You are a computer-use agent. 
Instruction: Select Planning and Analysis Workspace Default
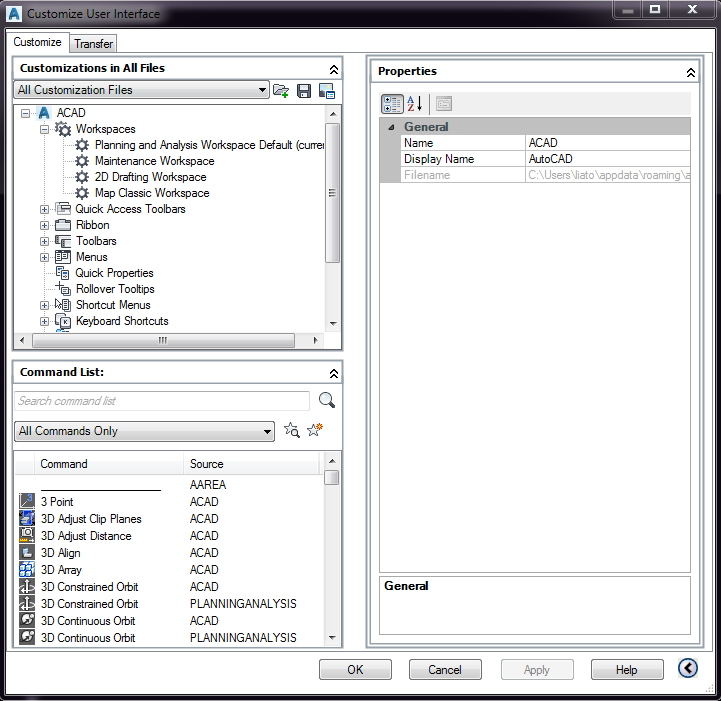tap(209, 145)
